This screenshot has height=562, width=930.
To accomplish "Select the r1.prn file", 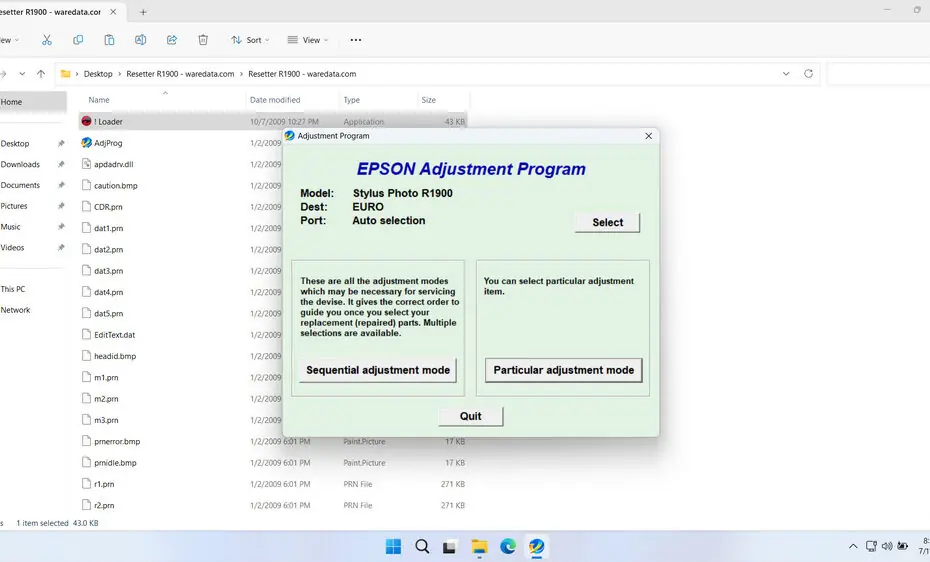I will click(x=104, y=484).
